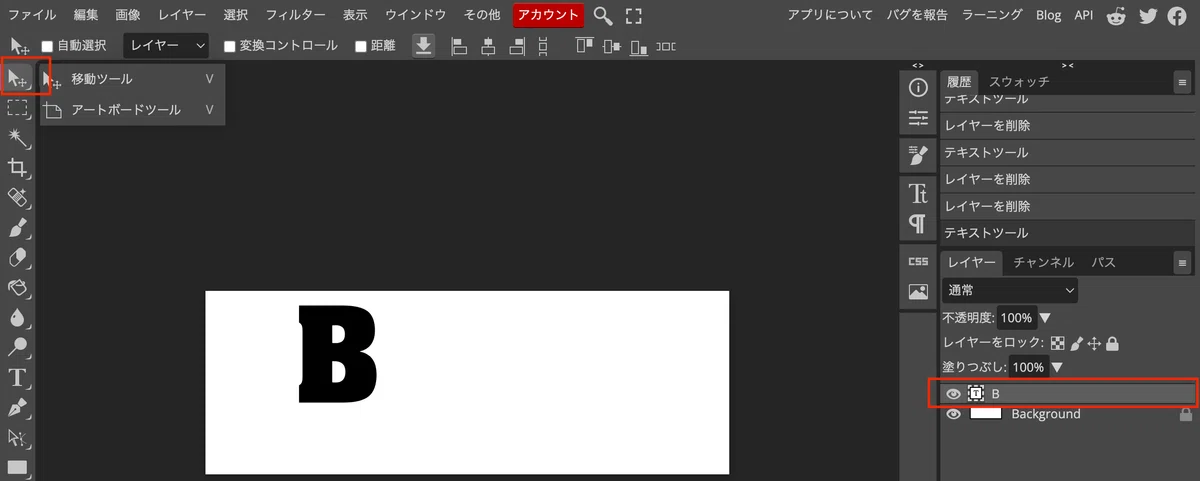Select the Rectangle shape tool
The width and height of the screenshot is (1200, 481).
(x=17, y=467)
